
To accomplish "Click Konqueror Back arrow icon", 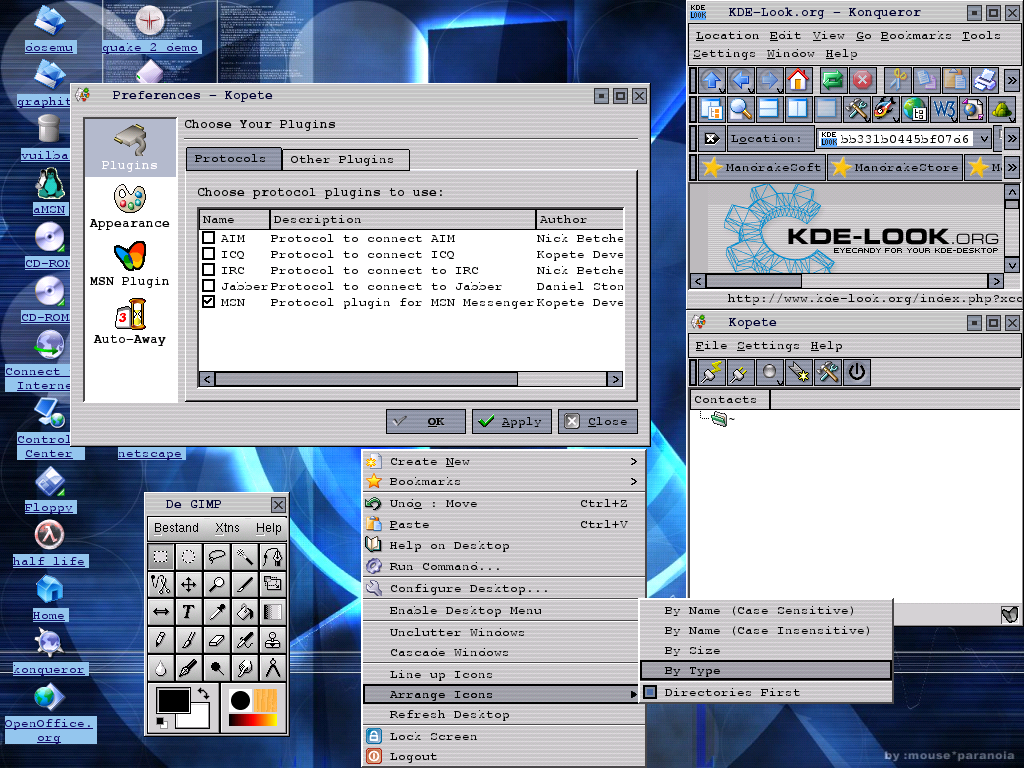I will (x=741, y=80).
